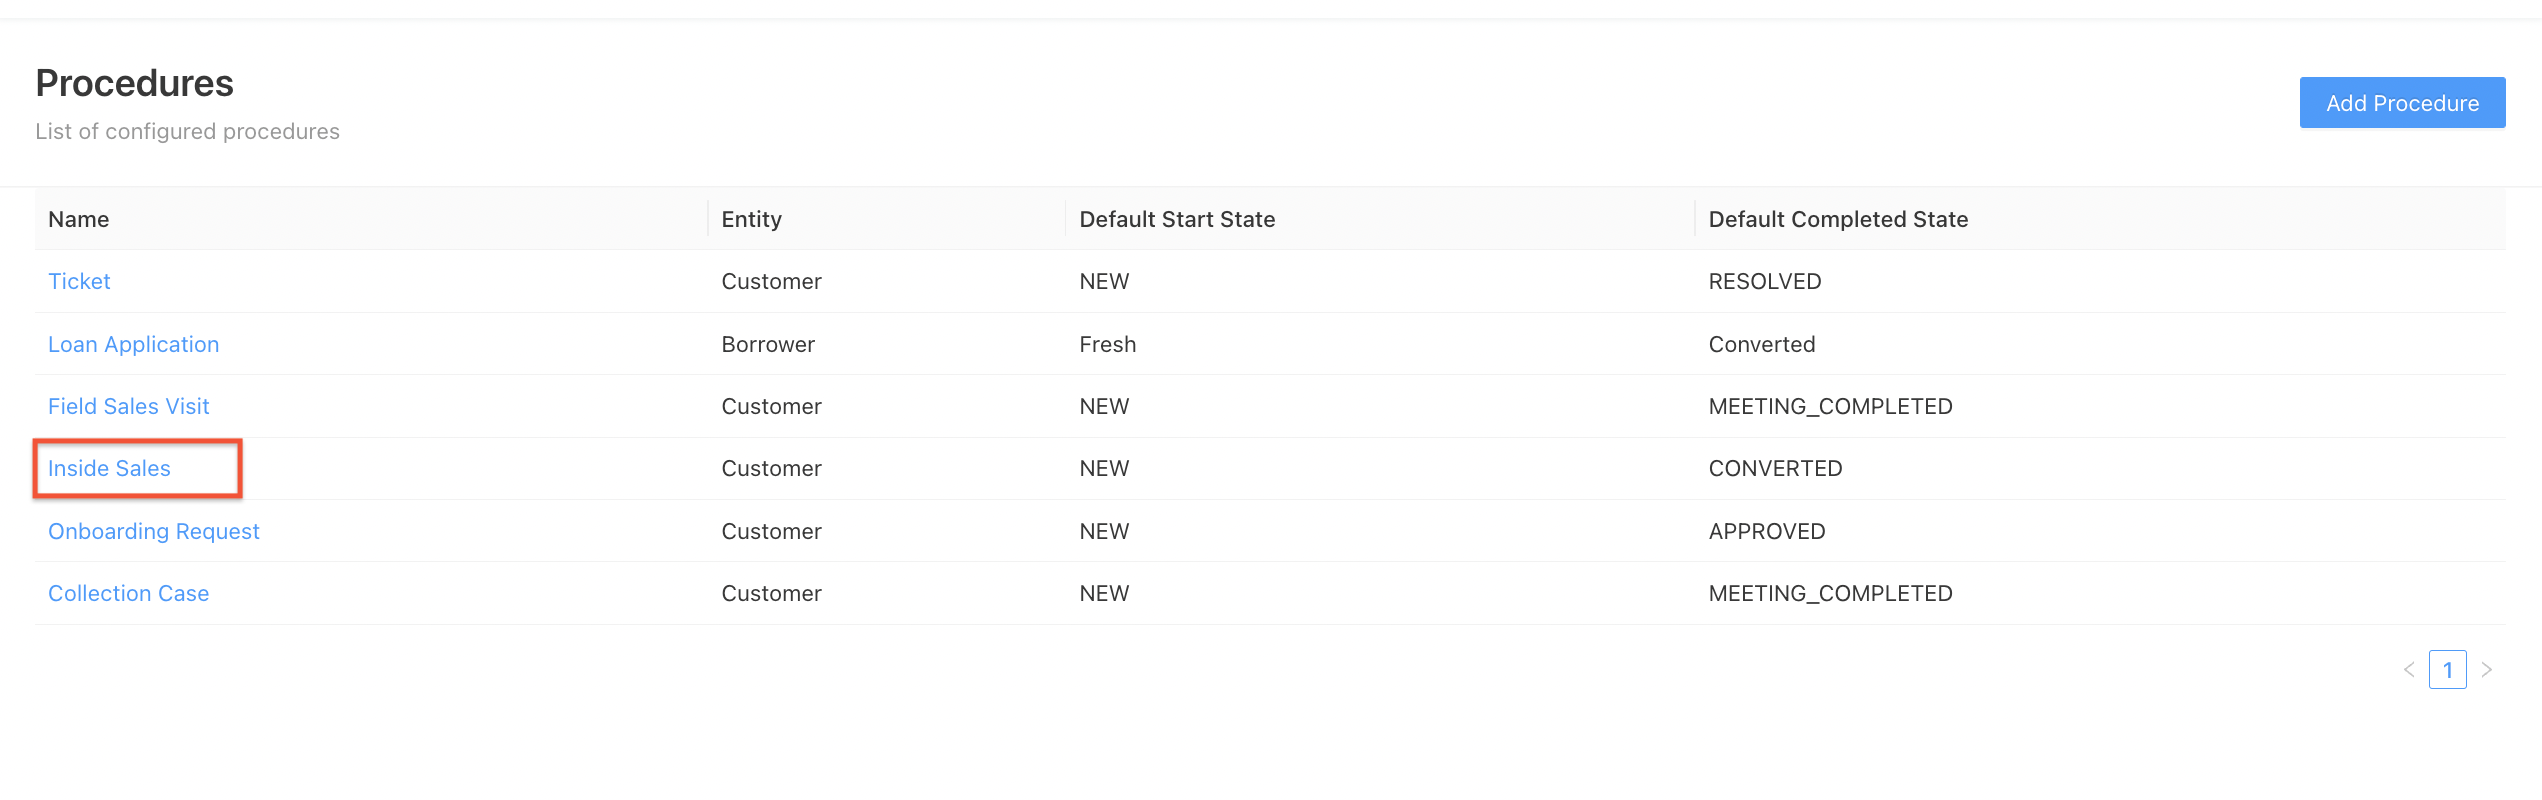2542x800 pixels.
Task: Click the APPROVED completed state cell
Action: 1766,532
